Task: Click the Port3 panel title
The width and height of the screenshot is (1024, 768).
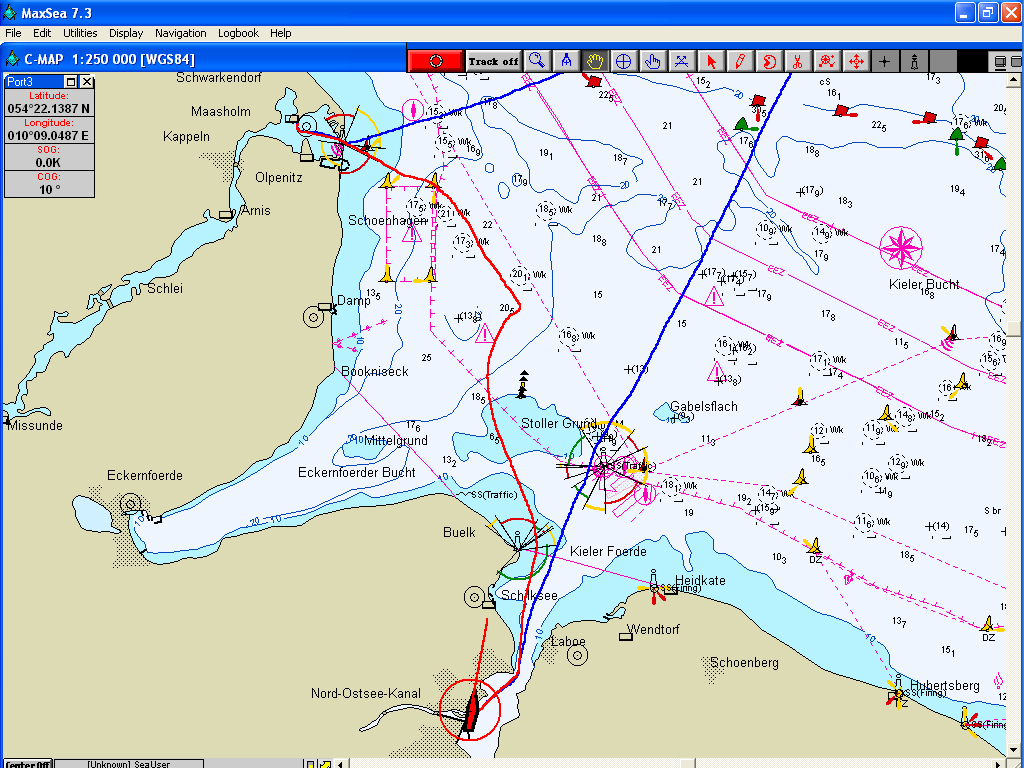Action: (20, 82)
